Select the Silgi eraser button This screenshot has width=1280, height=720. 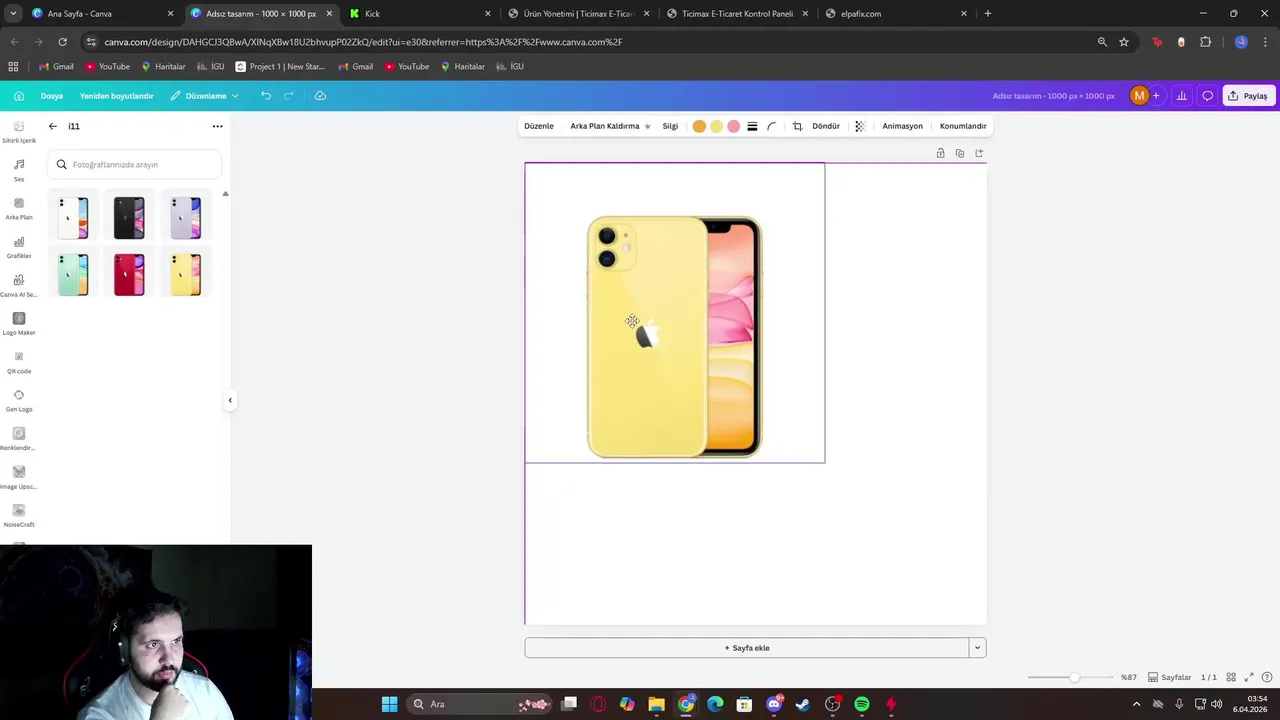point(670,126)
